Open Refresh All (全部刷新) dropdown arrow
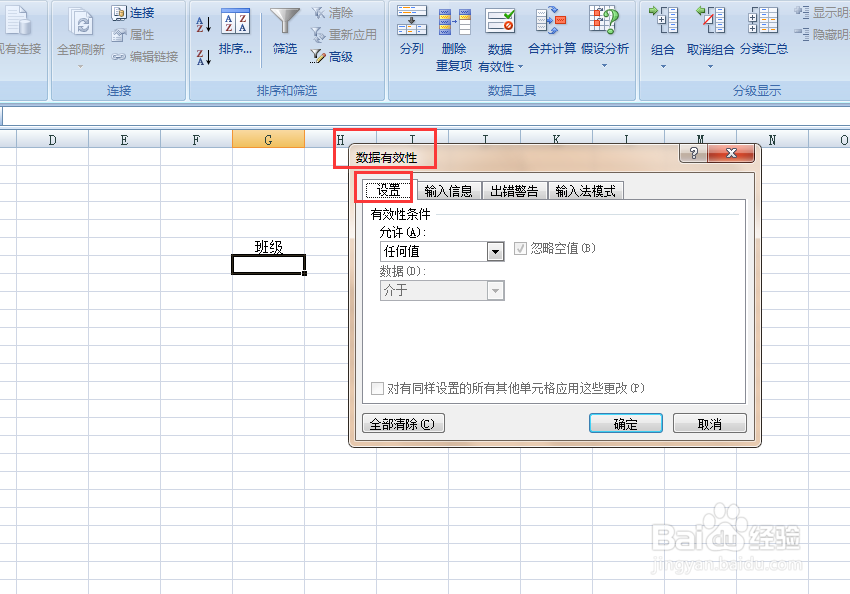The image size is (850, 594). click(x=80, y=66)
